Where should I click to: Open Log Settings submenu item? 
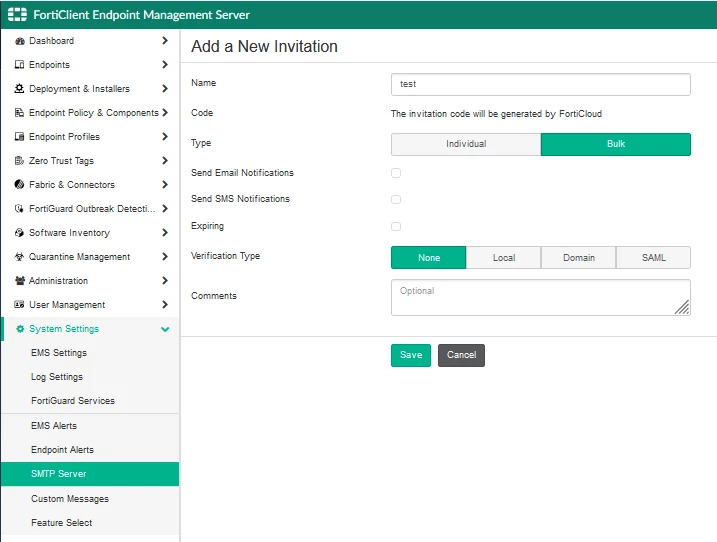pos(90,377)
